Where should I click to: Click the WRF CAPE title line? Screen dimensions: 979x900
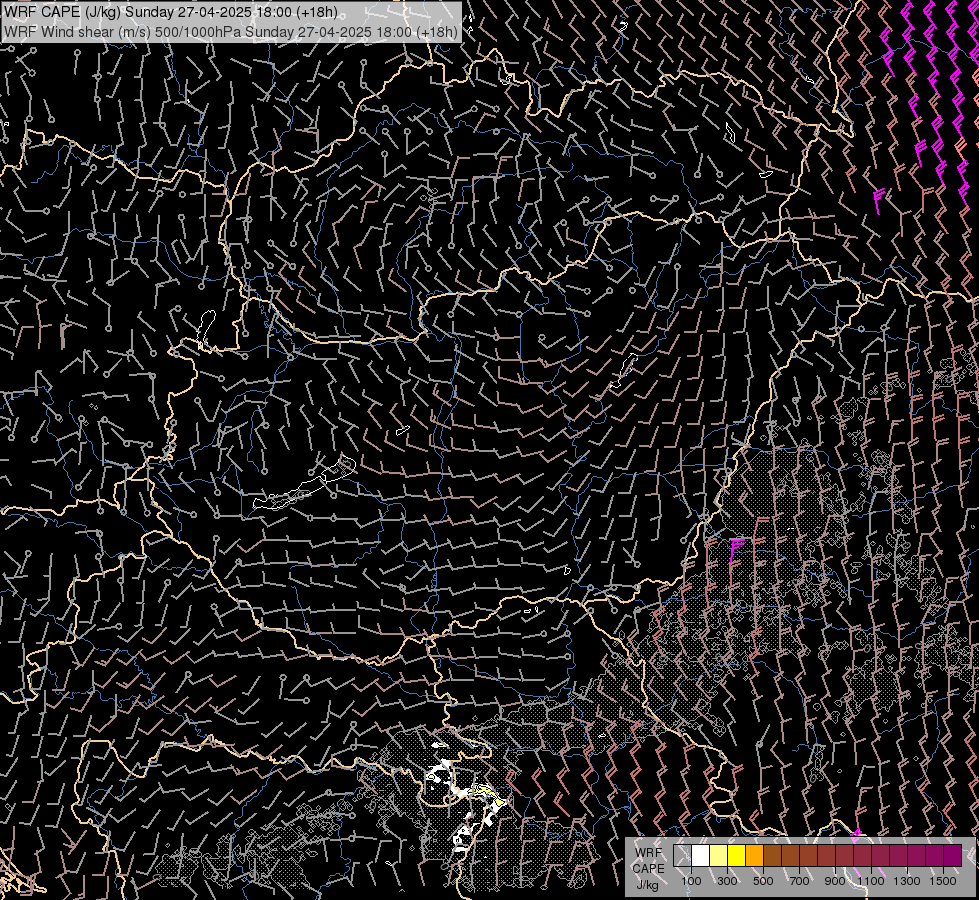(x=171, y=12)
